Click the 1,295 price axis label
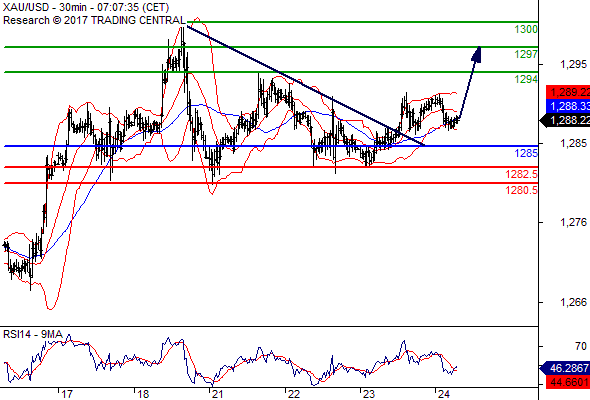 click(x=573, y=64)
